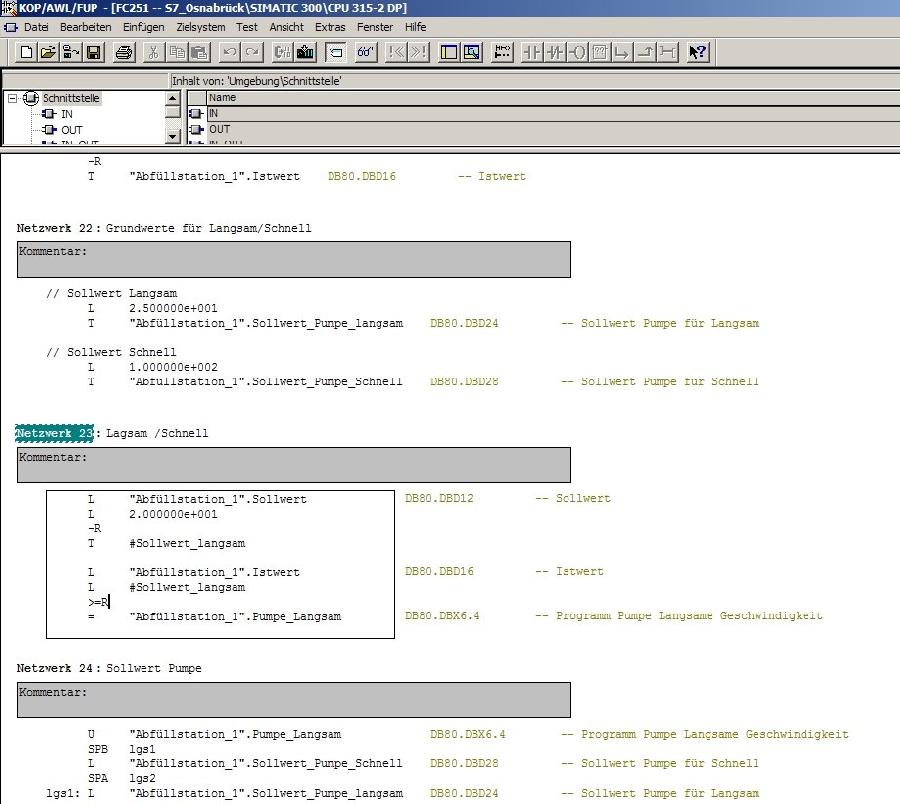
Task: Click the download to PLC icon
Action: pos(306,52)
